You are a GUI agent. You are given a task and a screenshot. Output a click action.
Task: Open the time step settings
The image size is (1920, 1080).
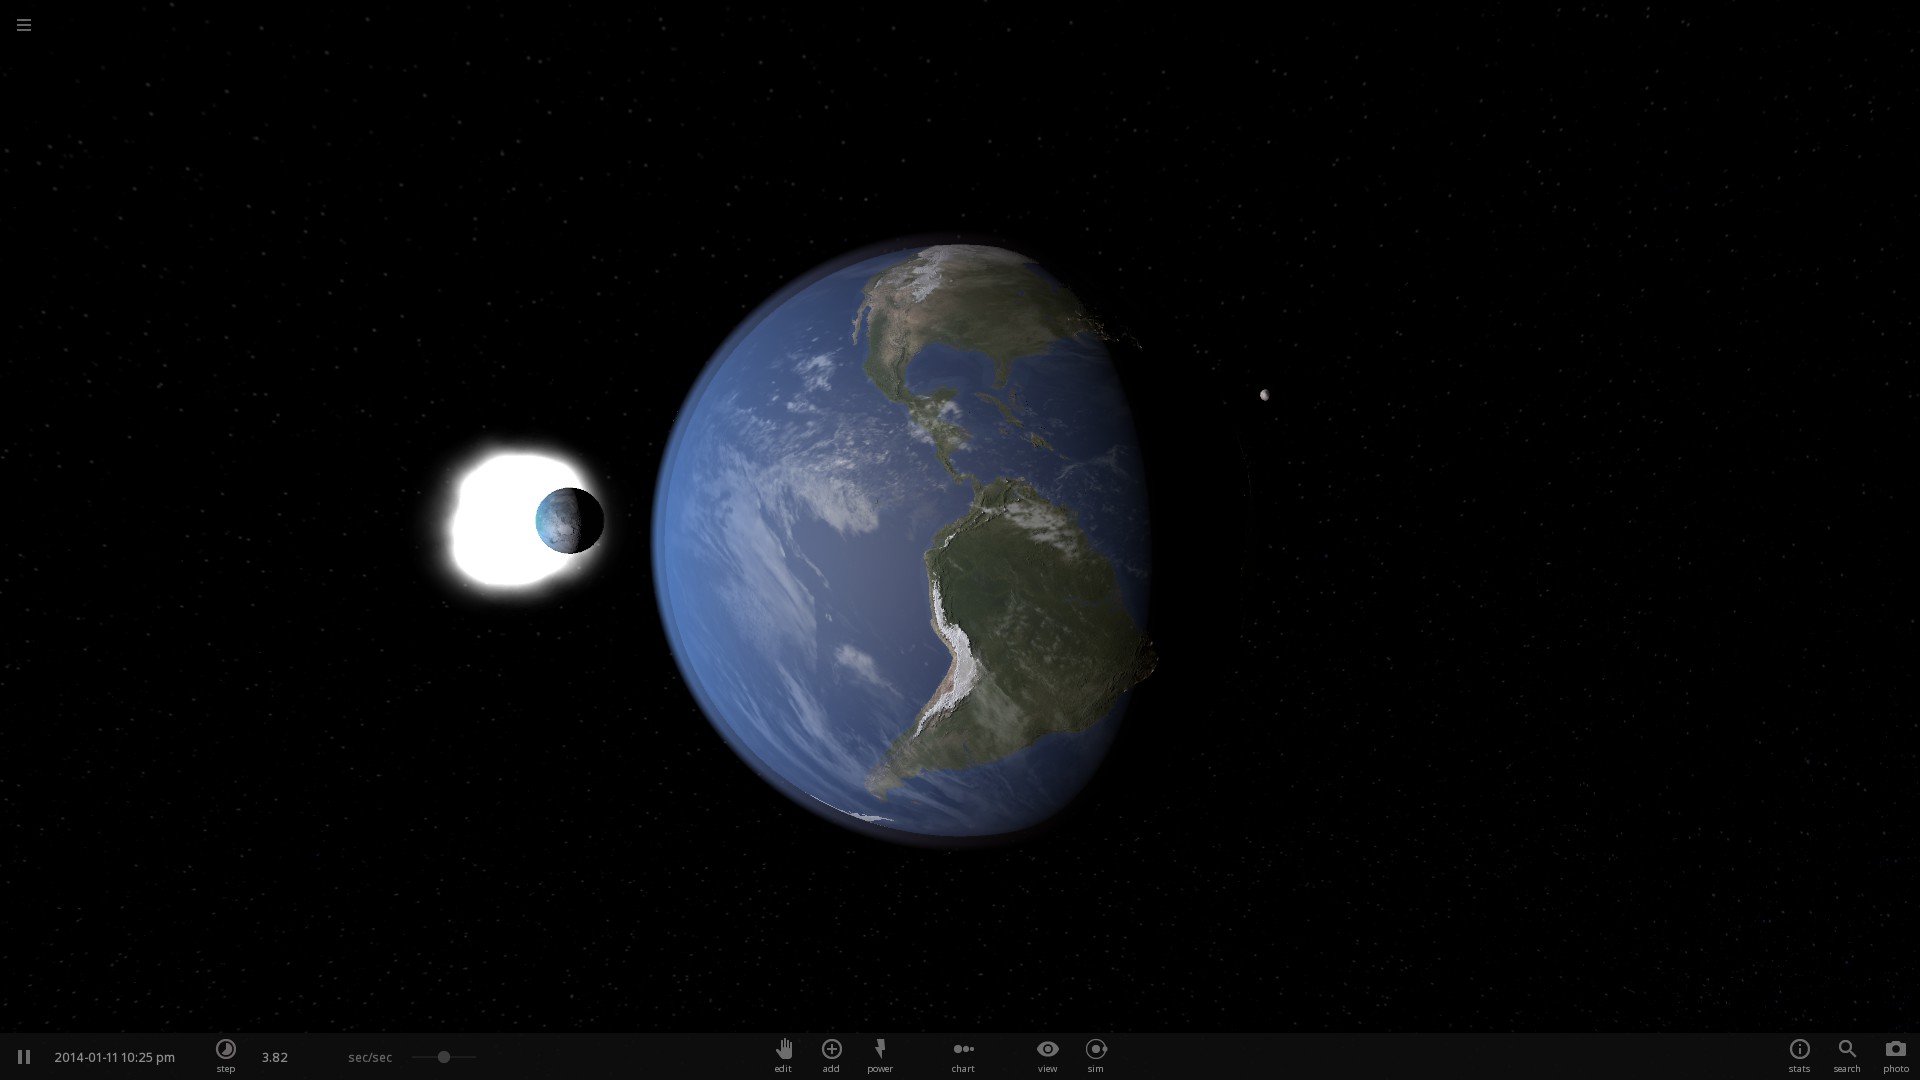tap(226, 1053)
